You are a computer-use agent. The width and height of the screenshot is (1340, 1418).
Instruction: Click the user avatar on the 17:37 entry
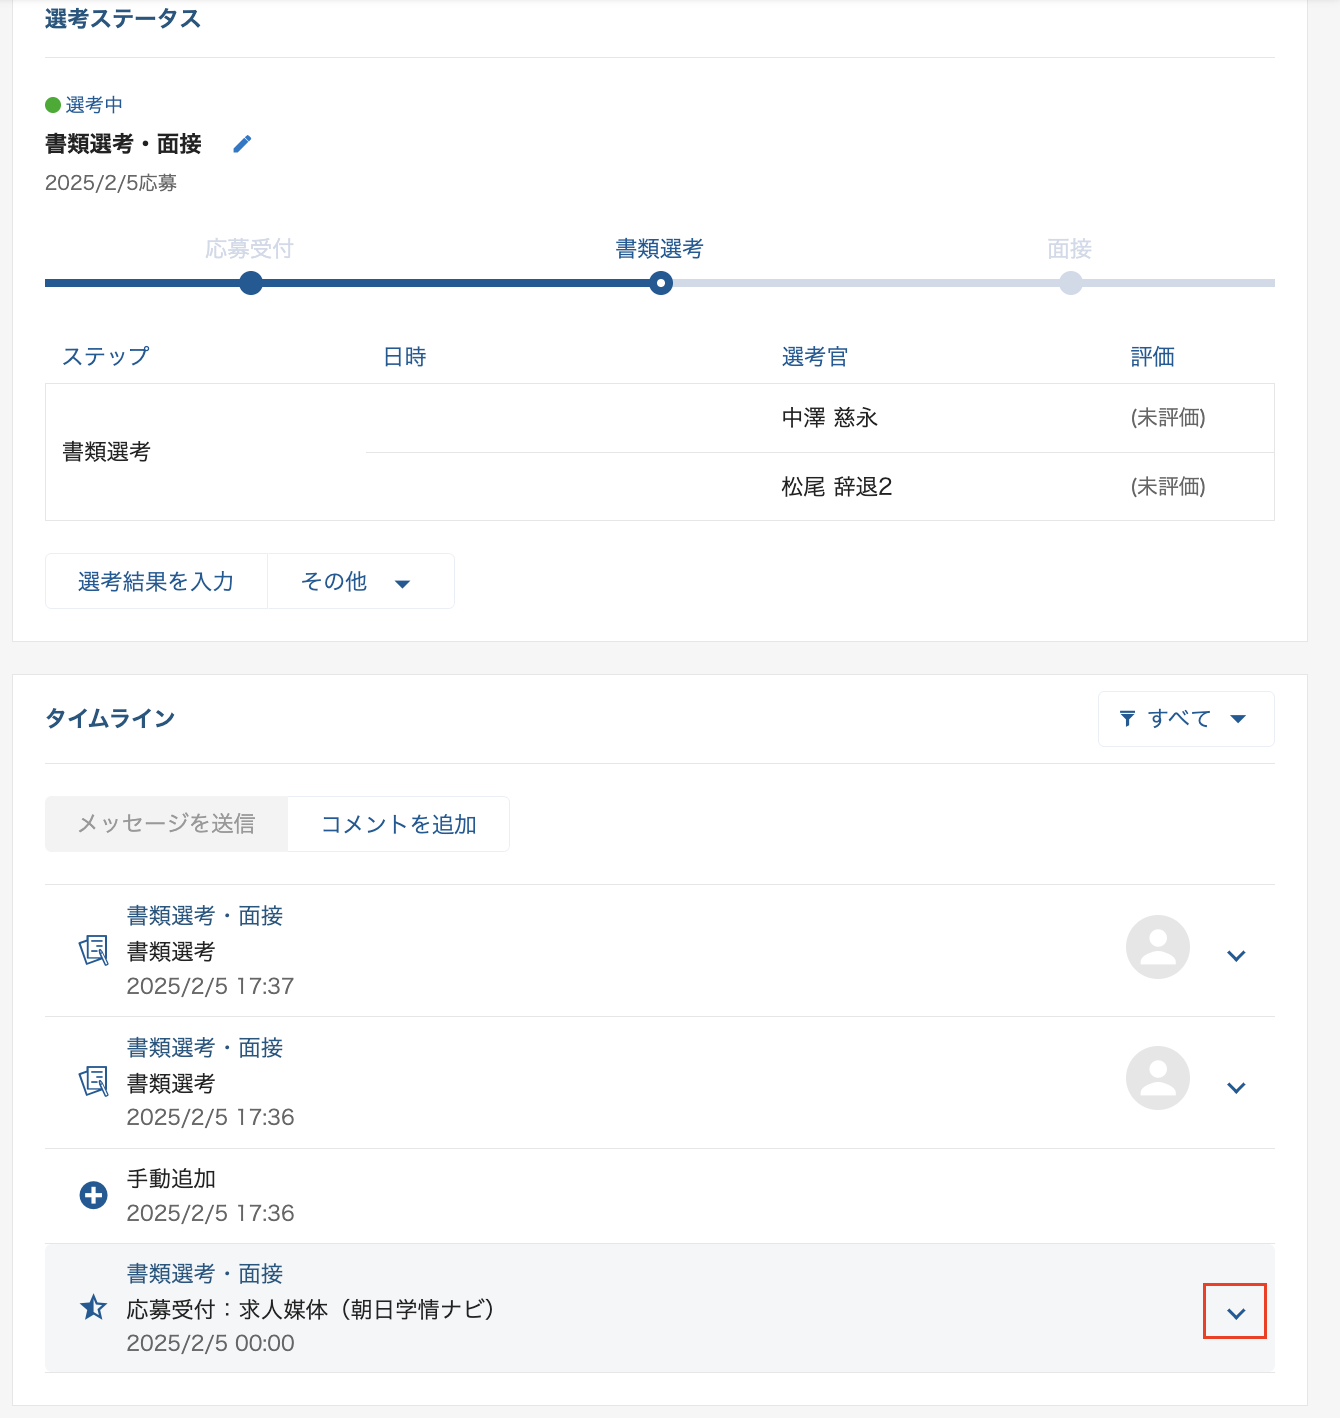click(1157, 947)
